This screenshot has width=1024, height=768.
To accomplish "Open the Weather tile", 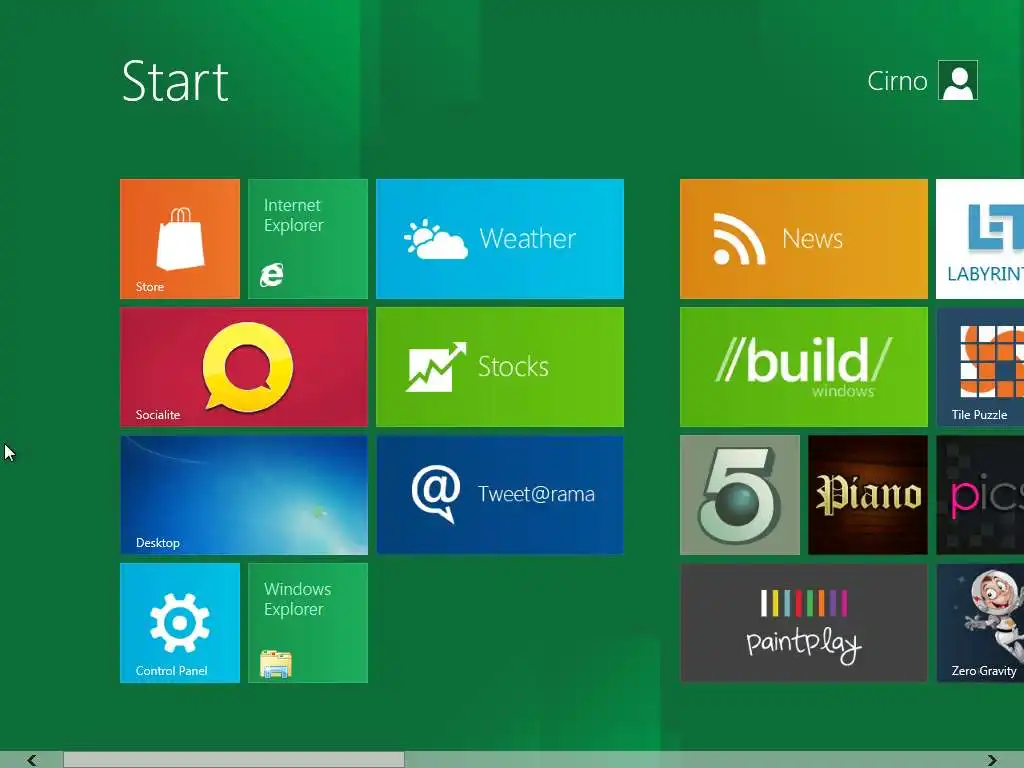I will tap(500, 239).
